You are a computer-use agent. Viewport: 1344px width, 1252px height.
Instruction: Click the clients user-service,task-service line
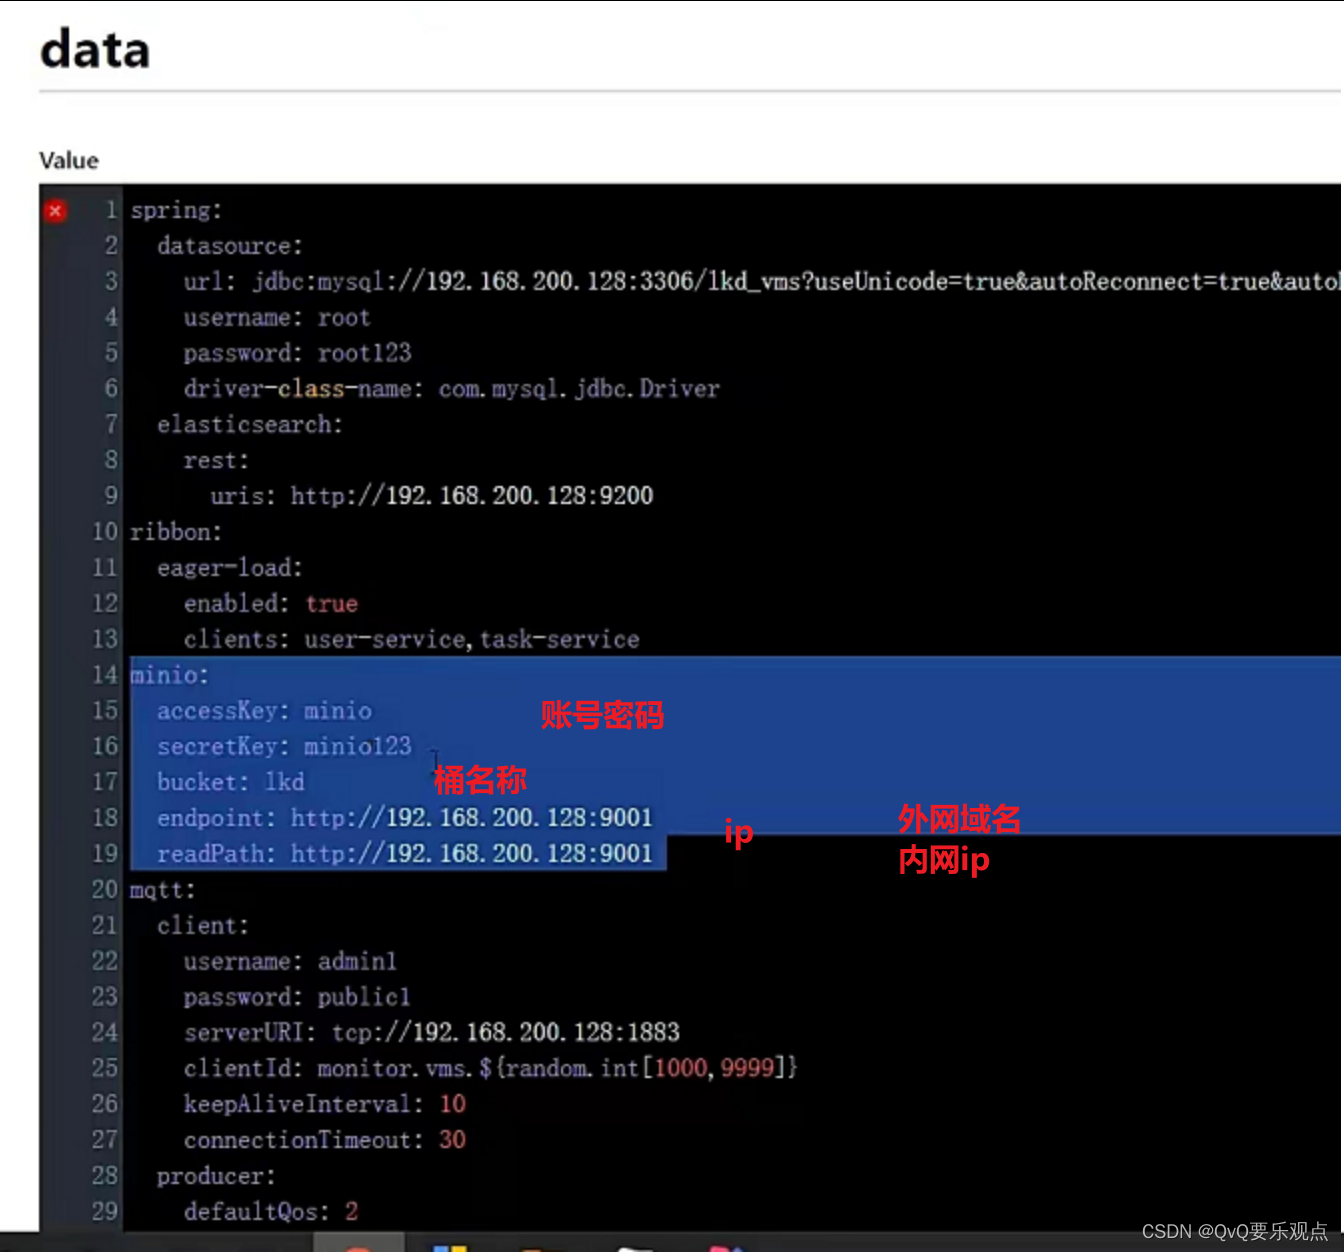tap(411, 640)
